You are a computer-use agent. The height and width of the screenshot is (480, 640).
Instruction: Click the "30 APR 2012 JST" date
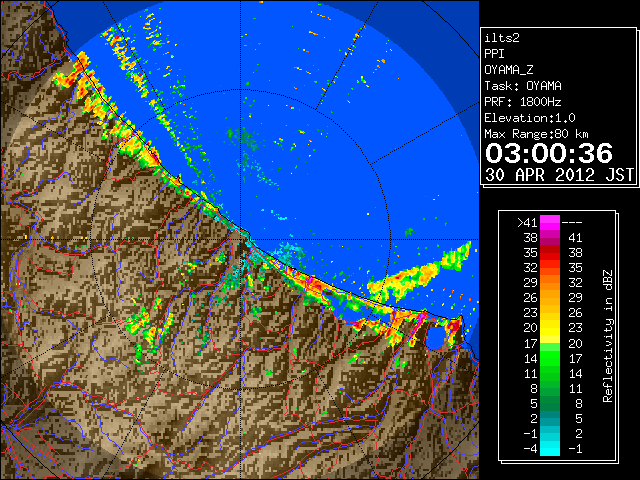[x=559, y=175]
